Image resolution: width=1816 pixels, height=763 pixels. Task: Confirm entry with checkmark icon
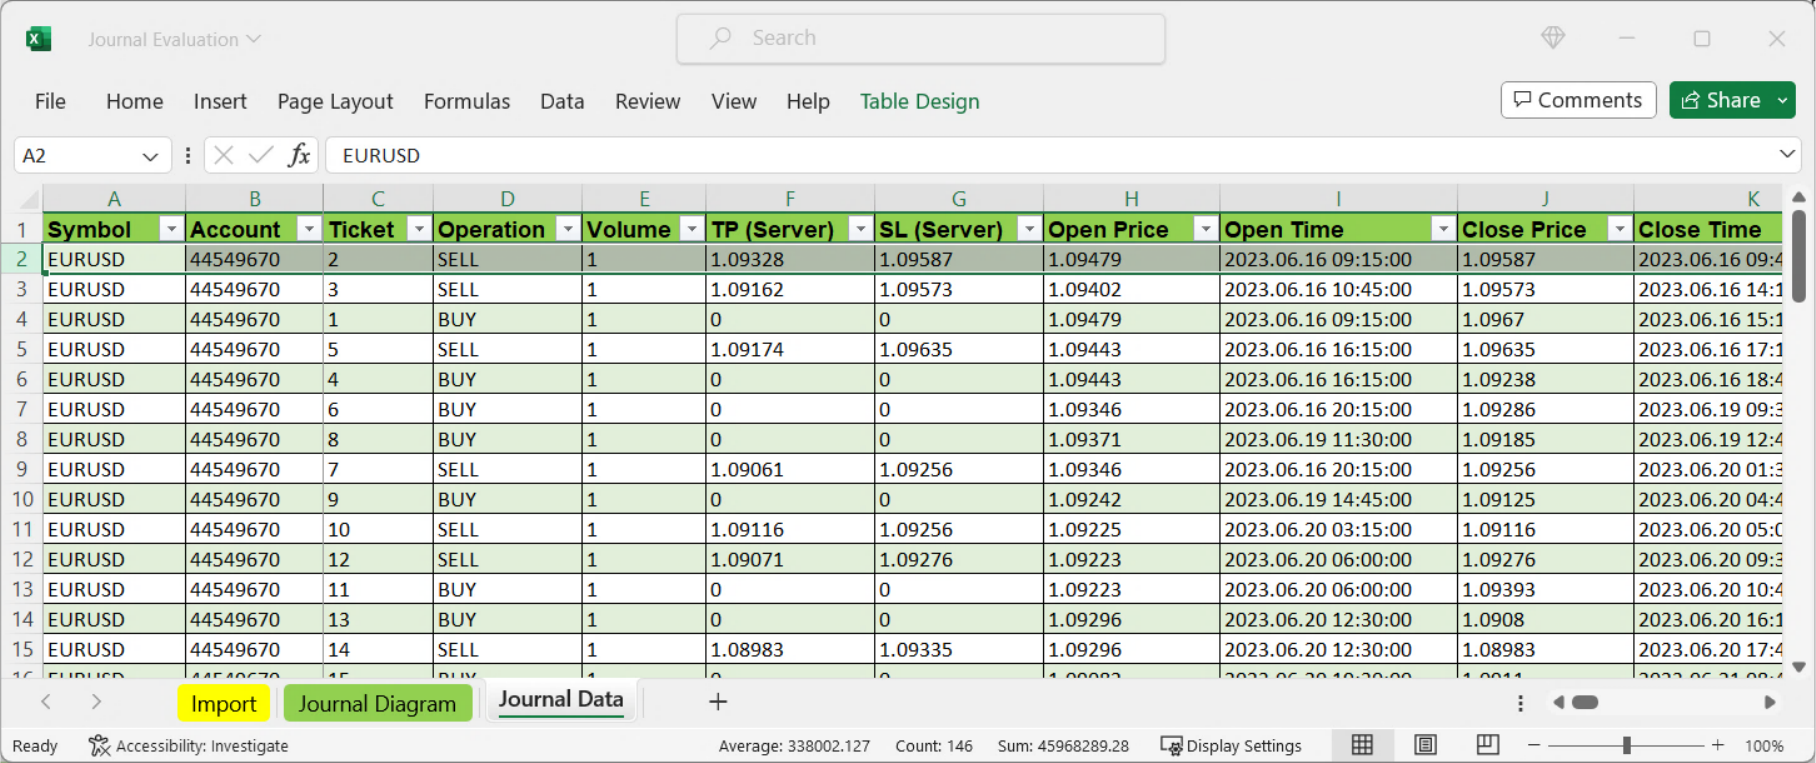point(261,155)
